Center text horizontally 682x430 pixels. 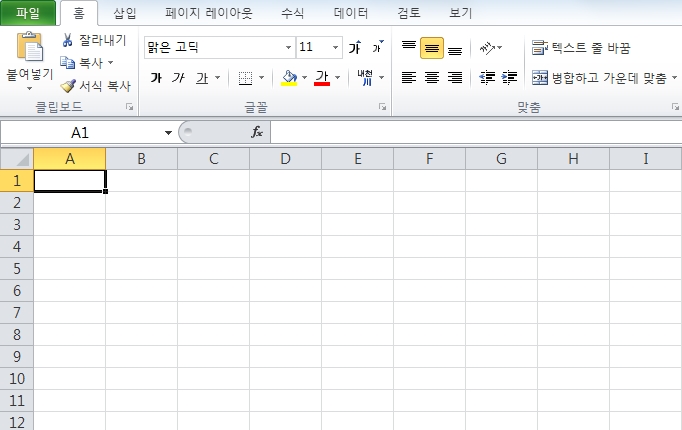432,77
